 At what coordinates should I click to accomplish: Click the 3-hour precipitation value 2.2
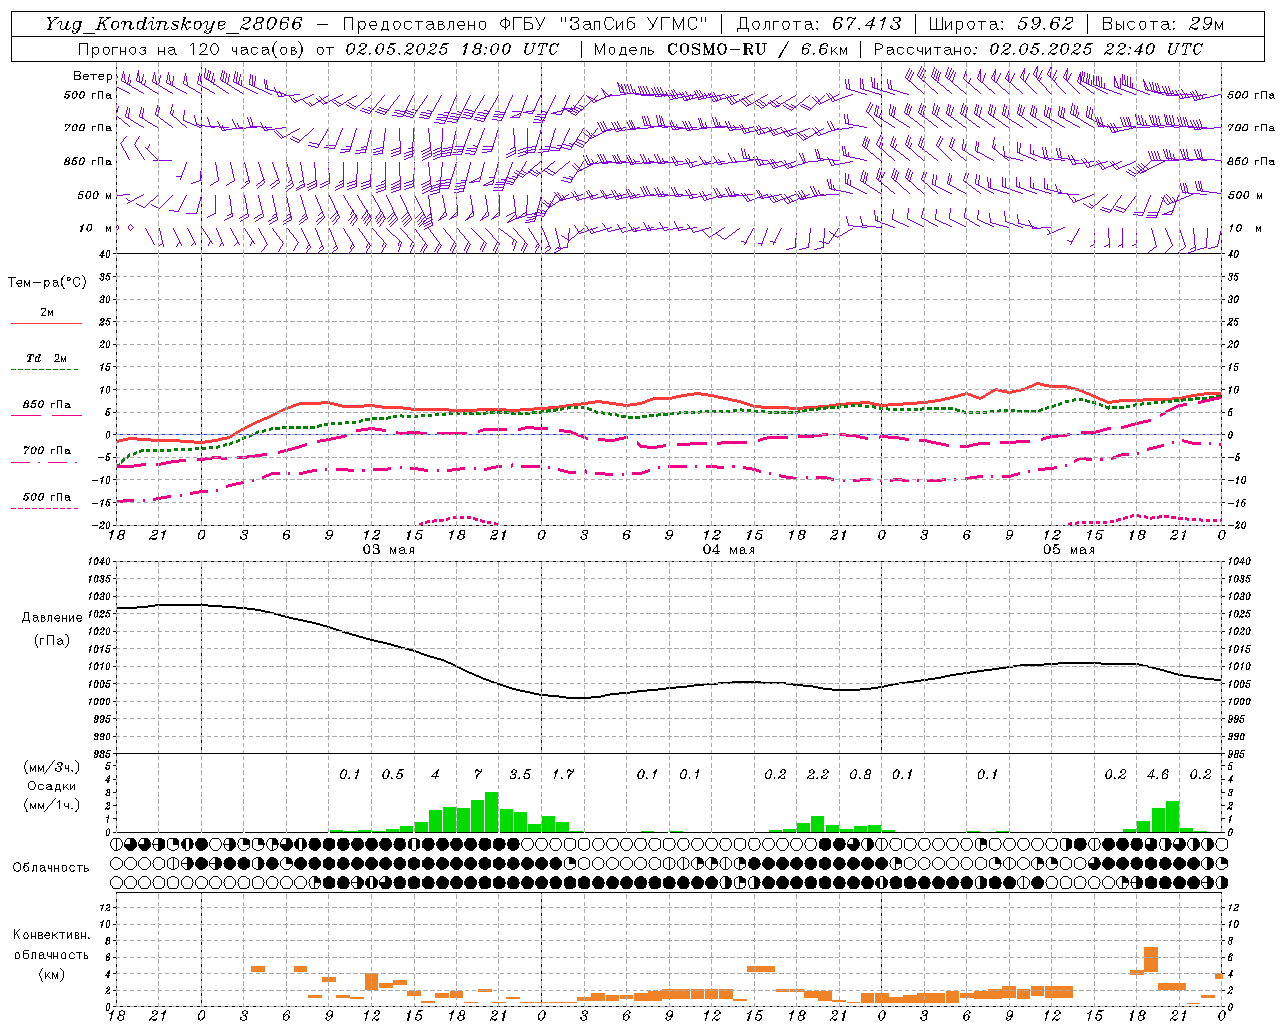coord(818,775)
